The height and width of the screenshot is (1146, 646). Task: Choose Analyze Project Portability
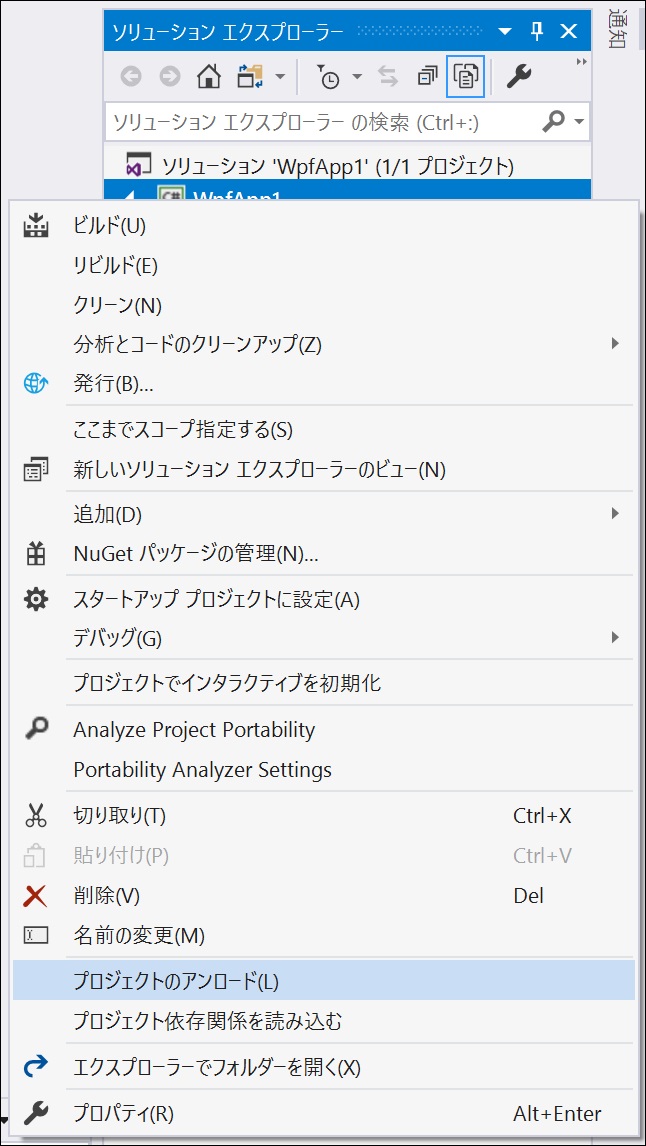(323, 729)
